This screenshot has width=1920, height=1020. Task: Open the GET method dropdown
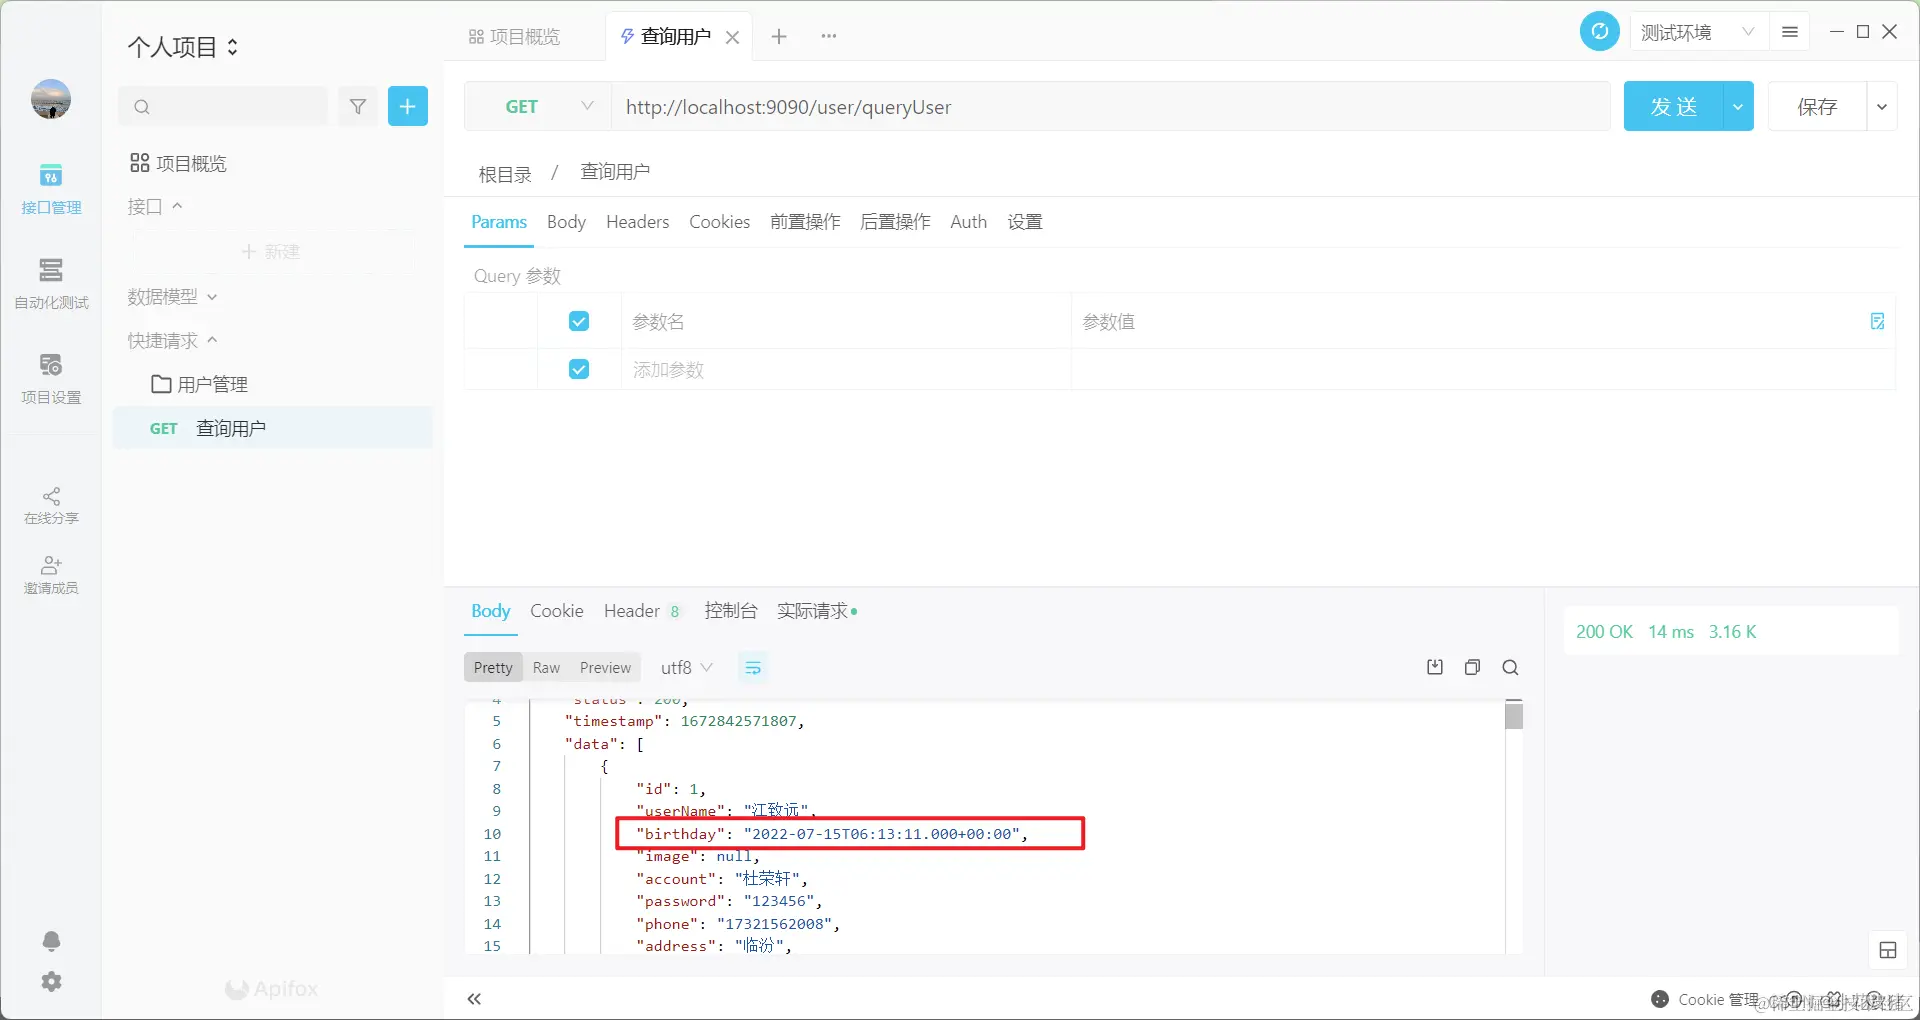538,106
